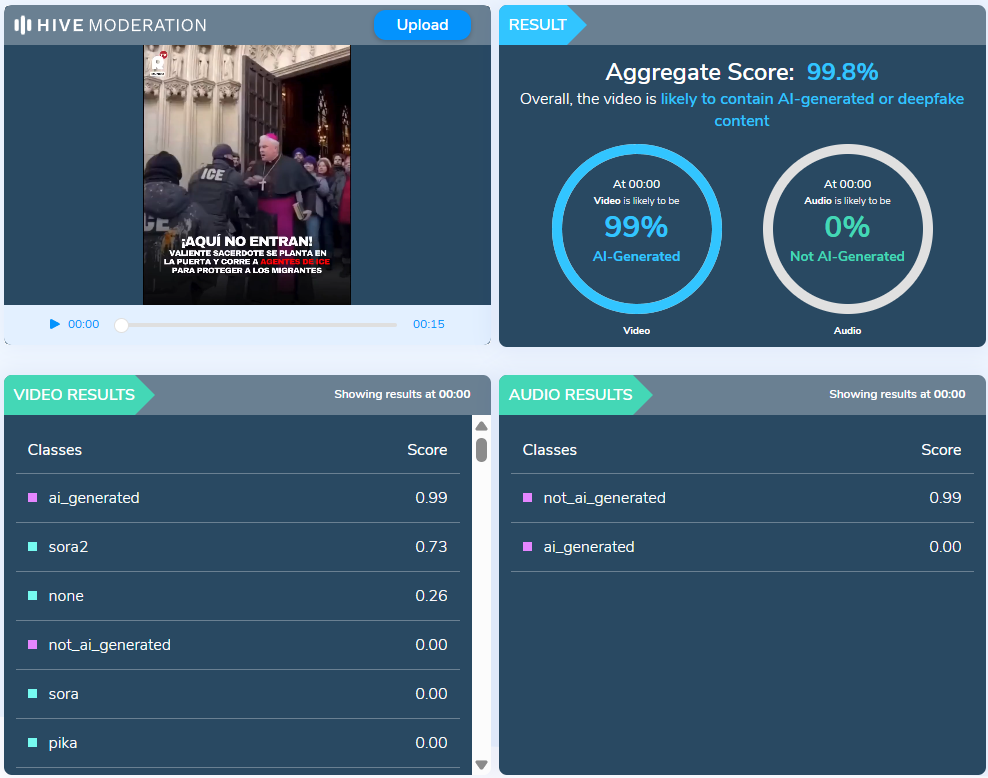The width and height of the screenshot is (988, 778).
Task: Select the ai_generated video class row
Action: [237, 498]
